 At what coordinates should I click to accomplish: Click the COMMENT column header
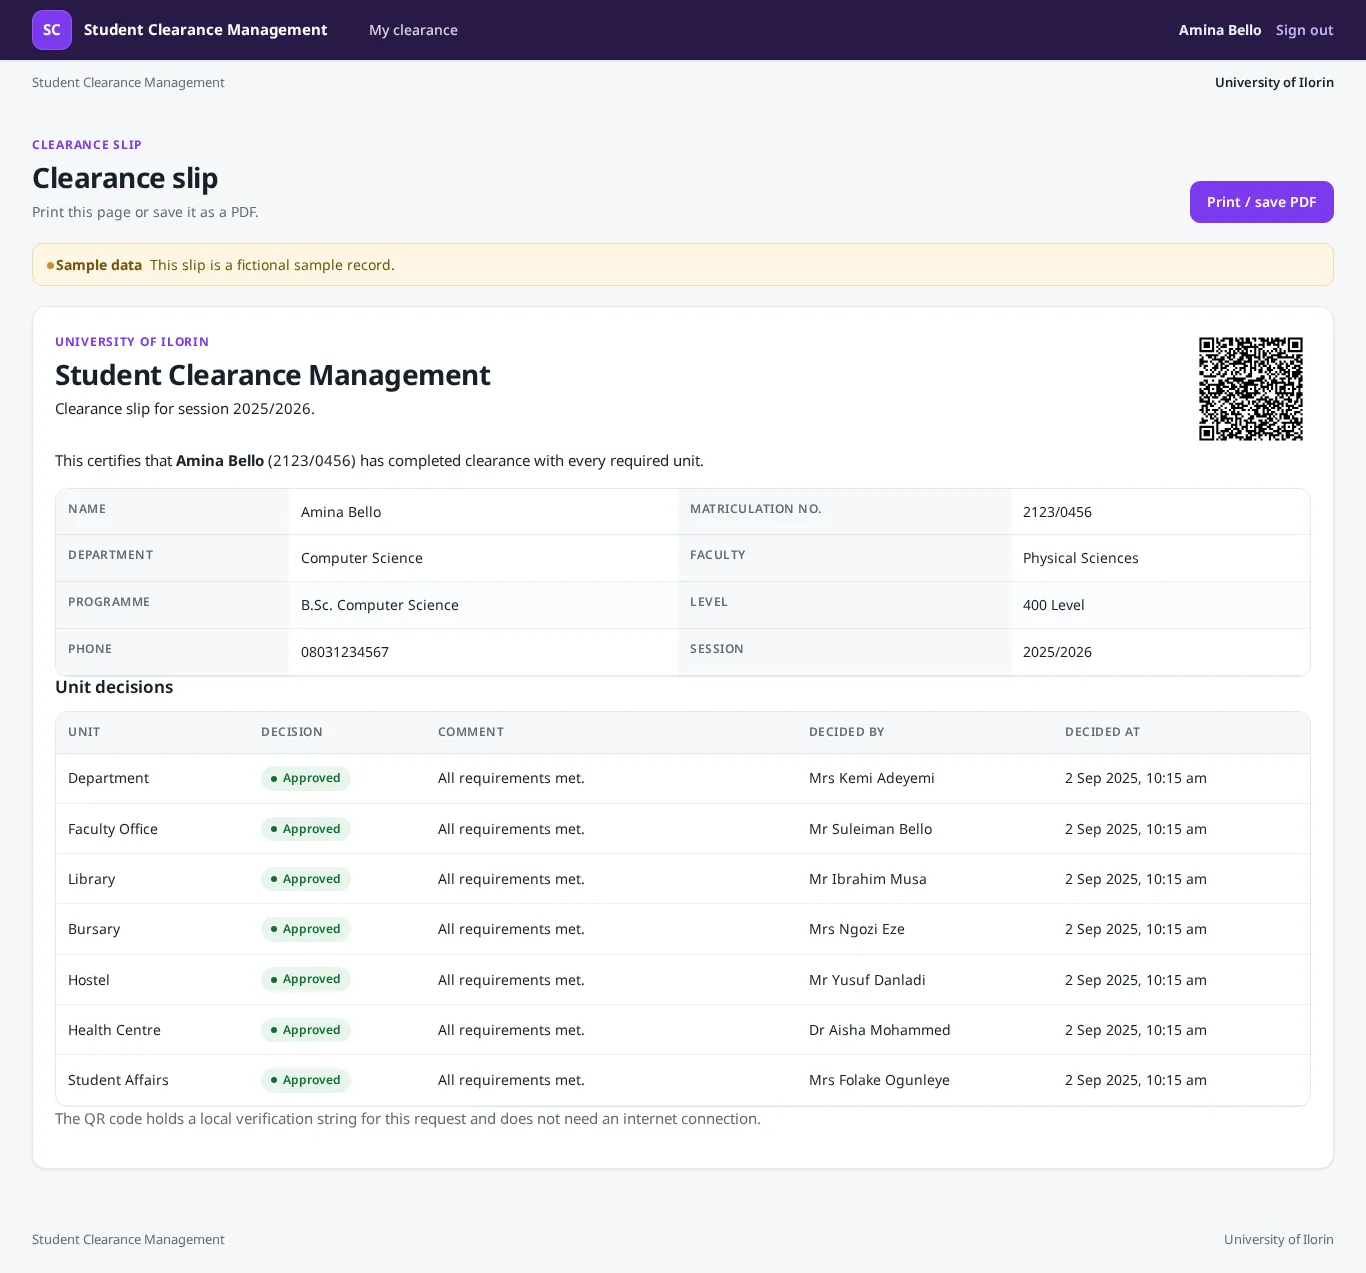coord(471,732)
